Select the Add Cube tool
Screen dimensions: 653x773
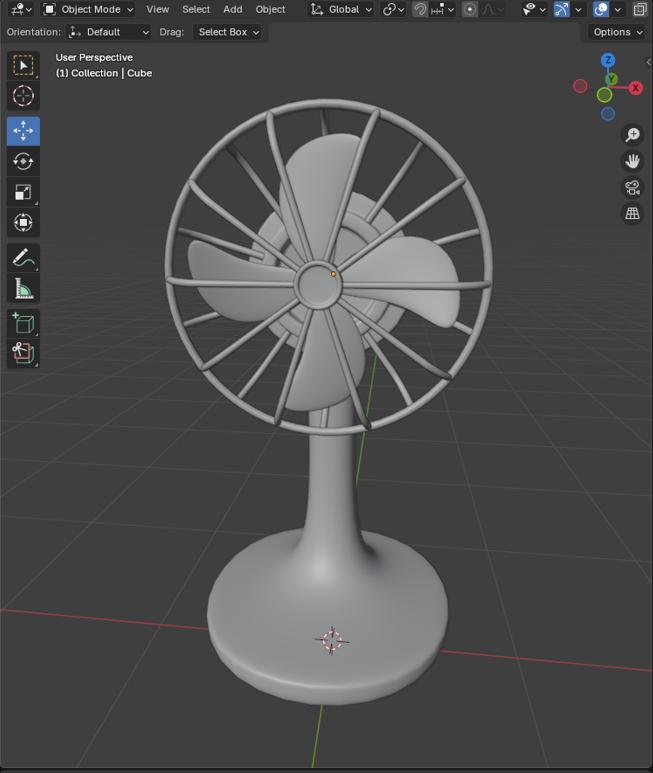click(23, 323)
